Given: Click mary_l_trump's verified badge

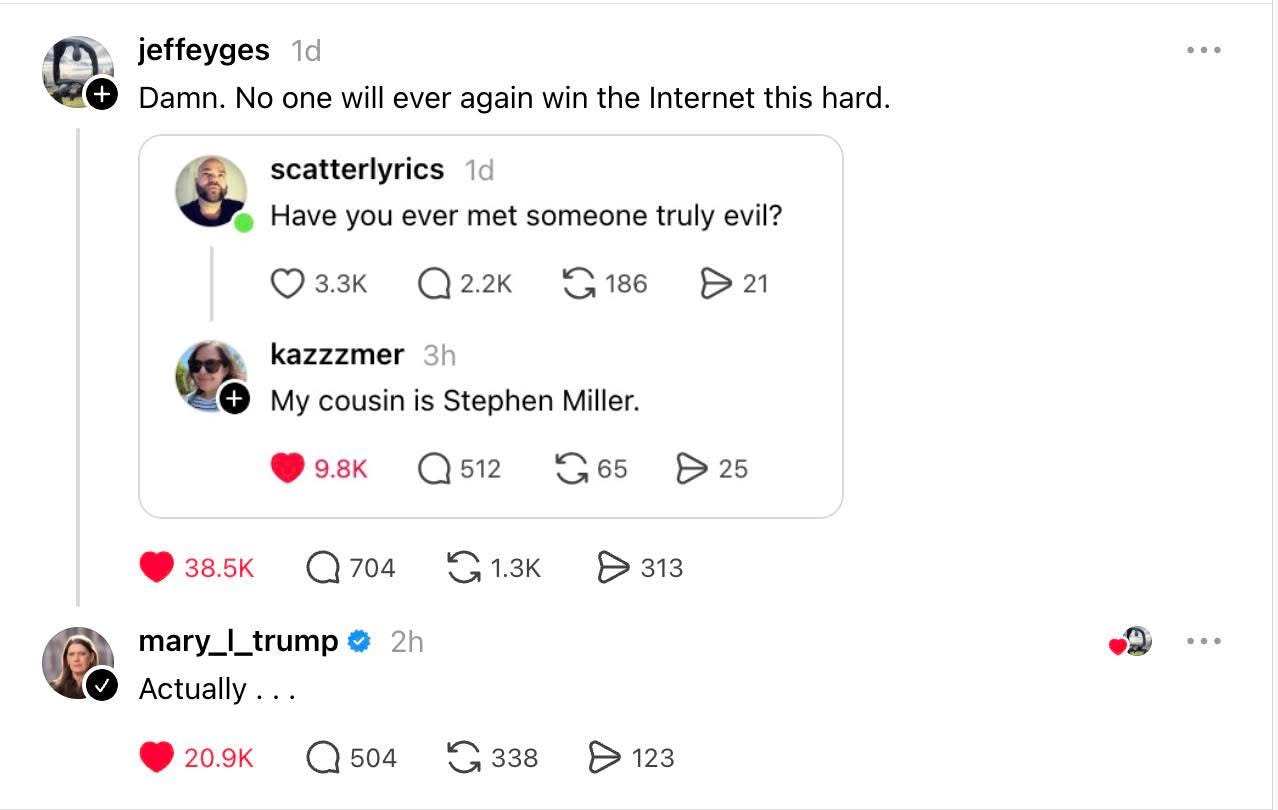Looking at the screenshot, I should point(358,640).
